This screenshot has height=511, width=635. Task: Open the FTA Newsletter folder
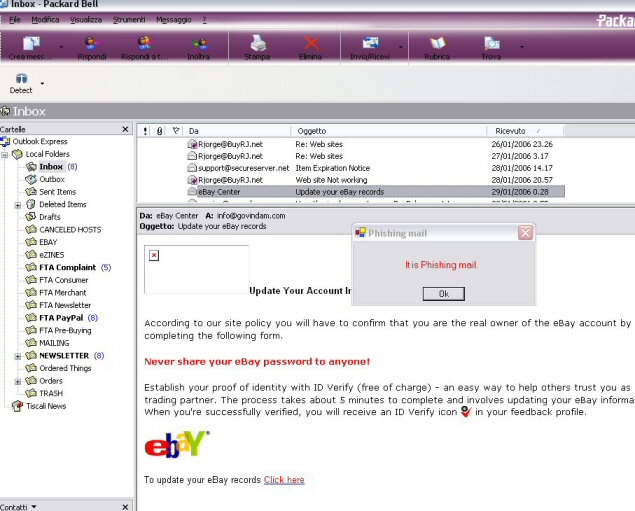pyautogui.click(x=65, y=305)
